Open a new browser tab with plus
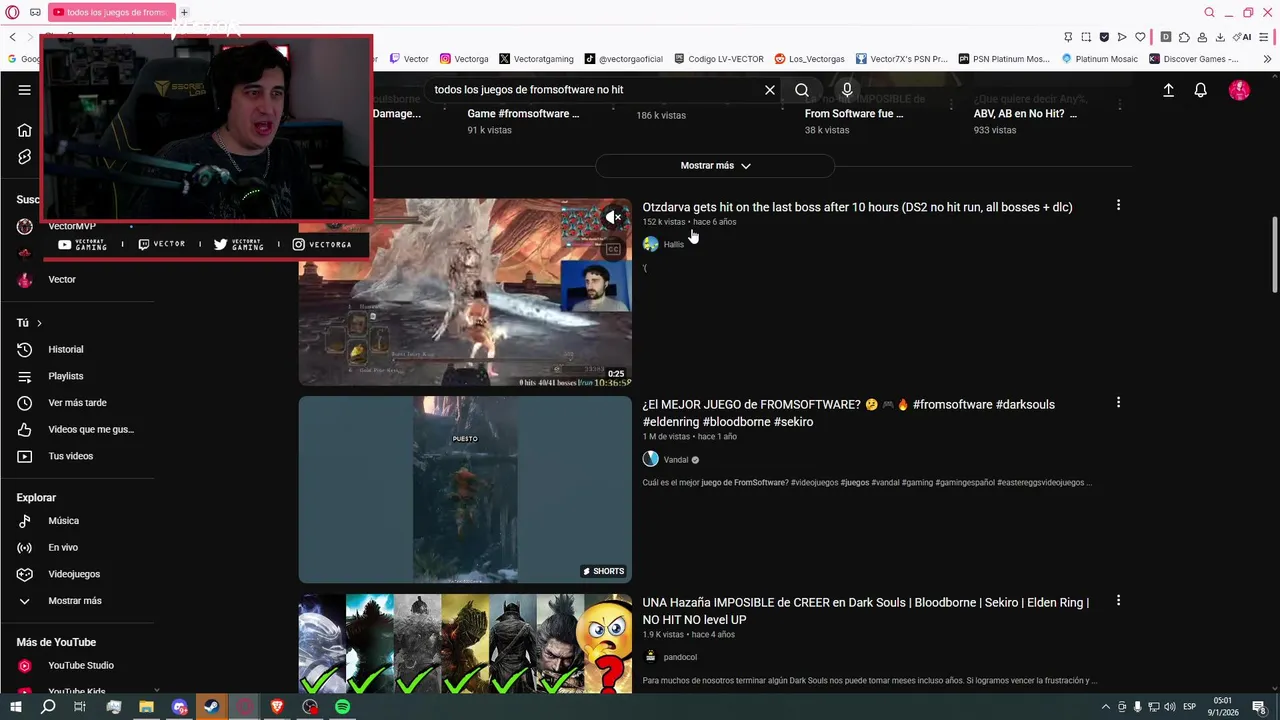1280x720 pixels. tap(184, 12)
